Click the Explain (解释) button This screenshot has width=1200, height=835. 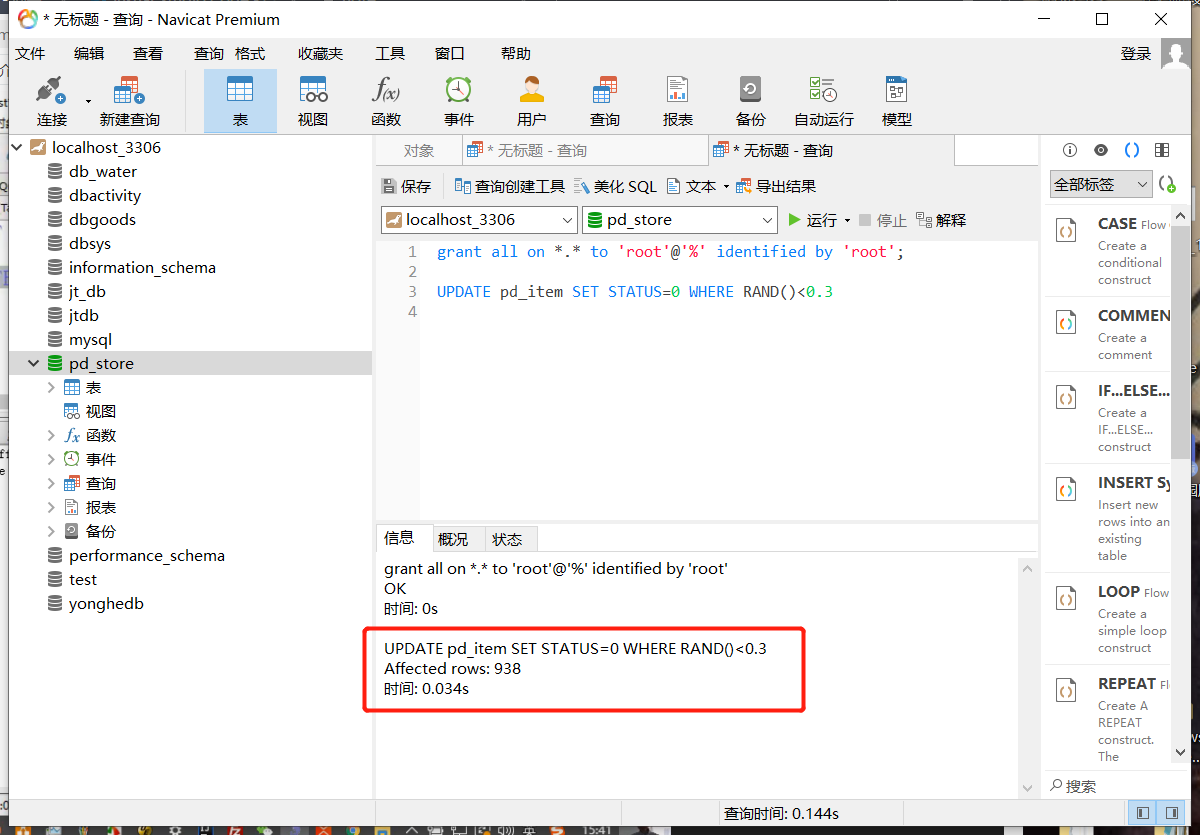coord(941,220)
